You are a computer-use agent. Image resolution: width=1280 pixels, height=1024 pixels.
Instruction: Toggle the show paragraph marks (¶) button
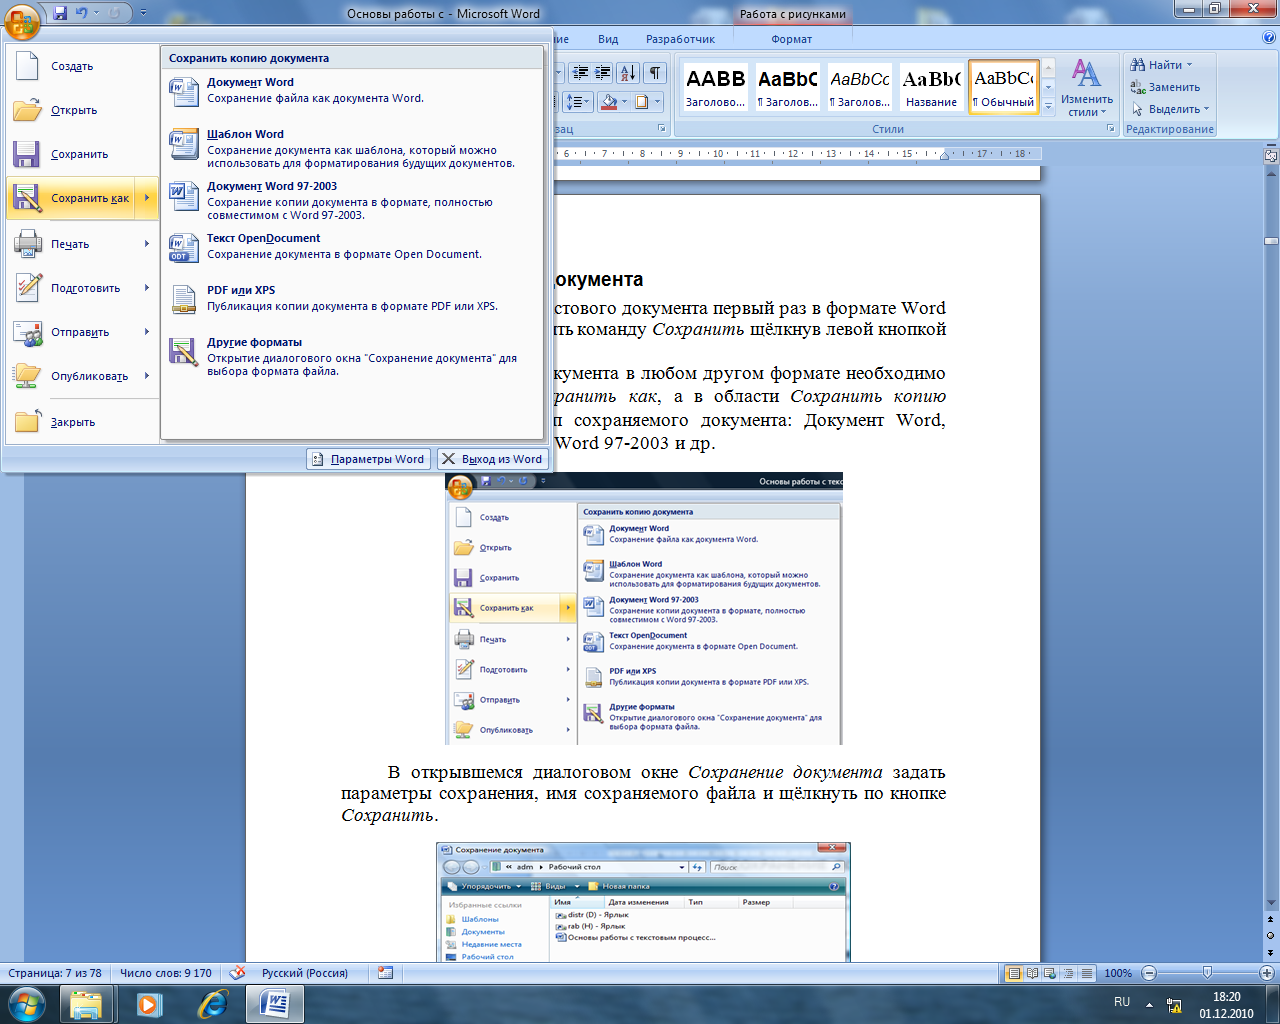(654, 73)
